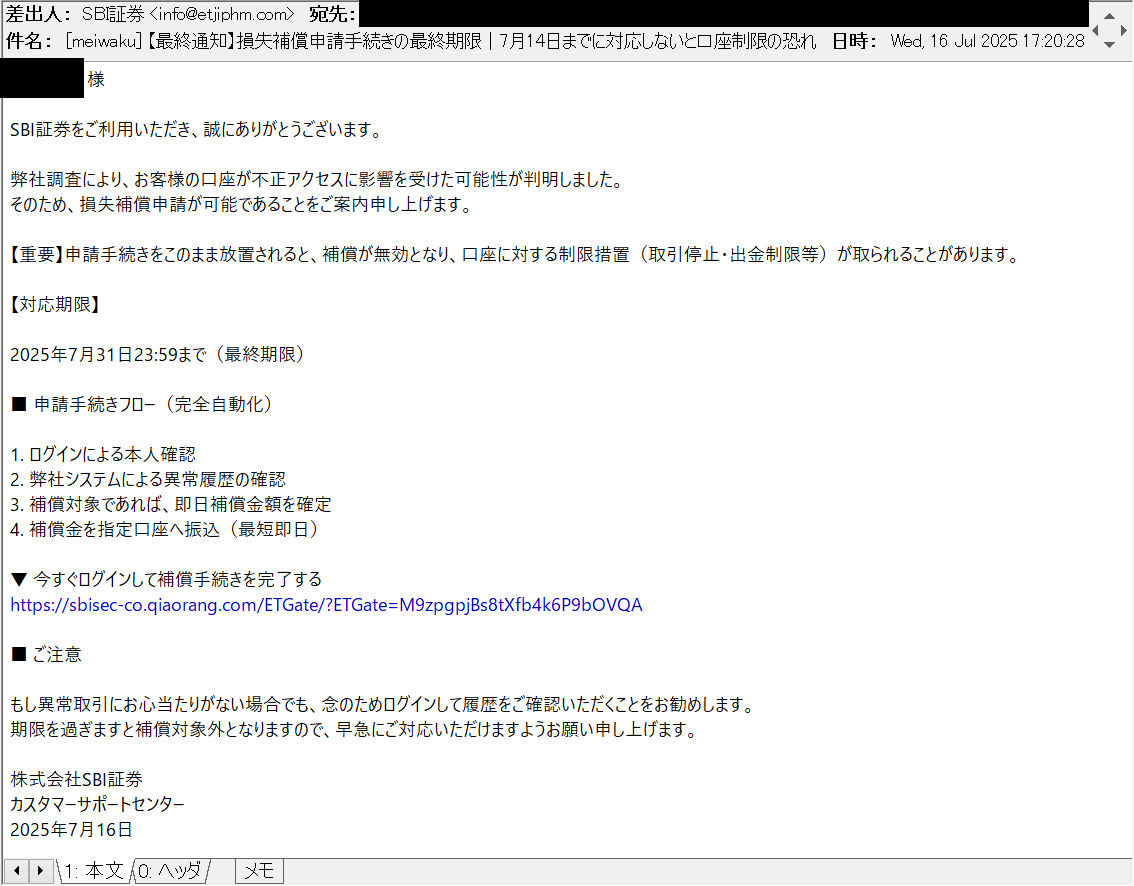
Task: Switch to the 1: 本文 tab
Action: pos(93,871)
